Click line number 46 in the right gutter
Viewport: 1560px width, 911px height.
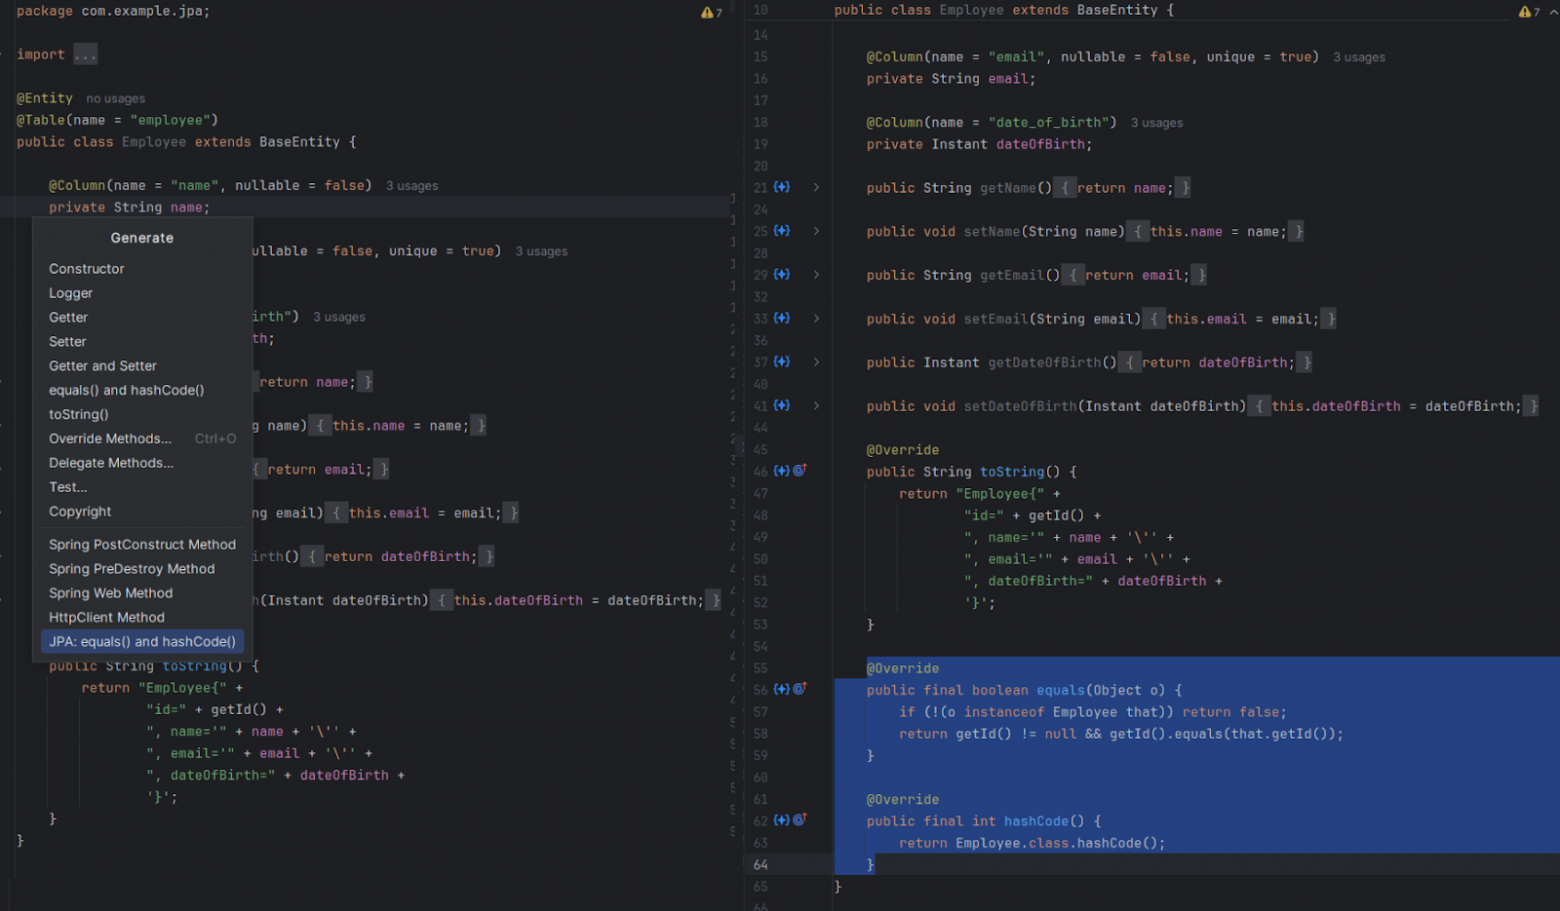tap(761, 472)
